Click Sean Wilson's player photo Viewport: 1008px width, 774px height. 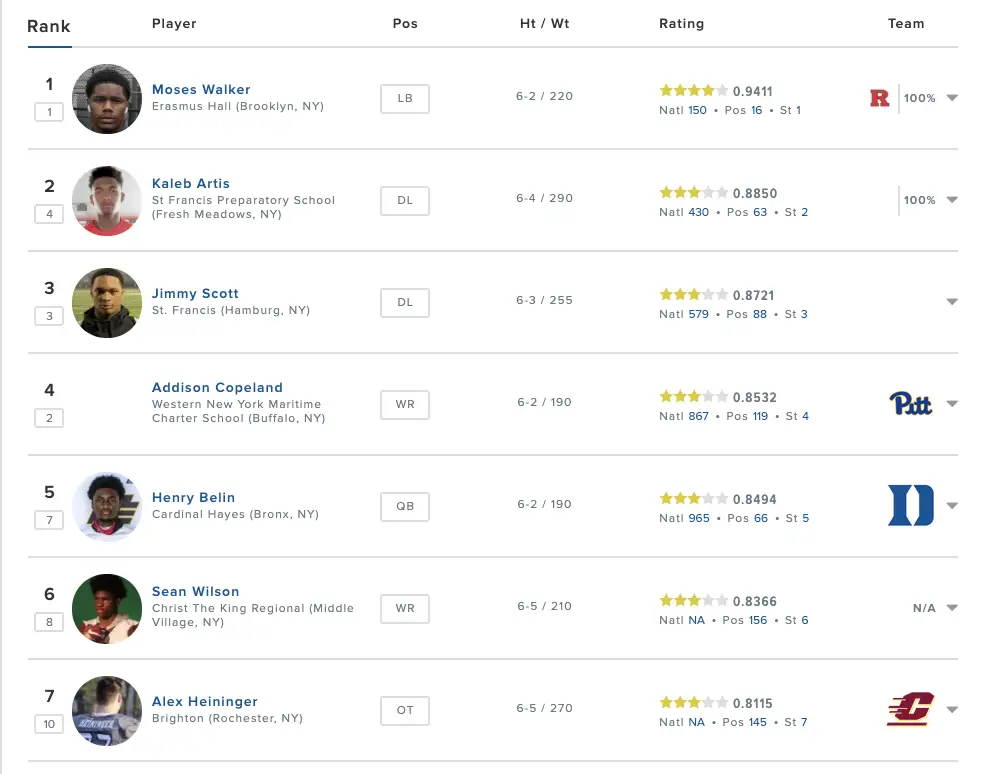107,608
